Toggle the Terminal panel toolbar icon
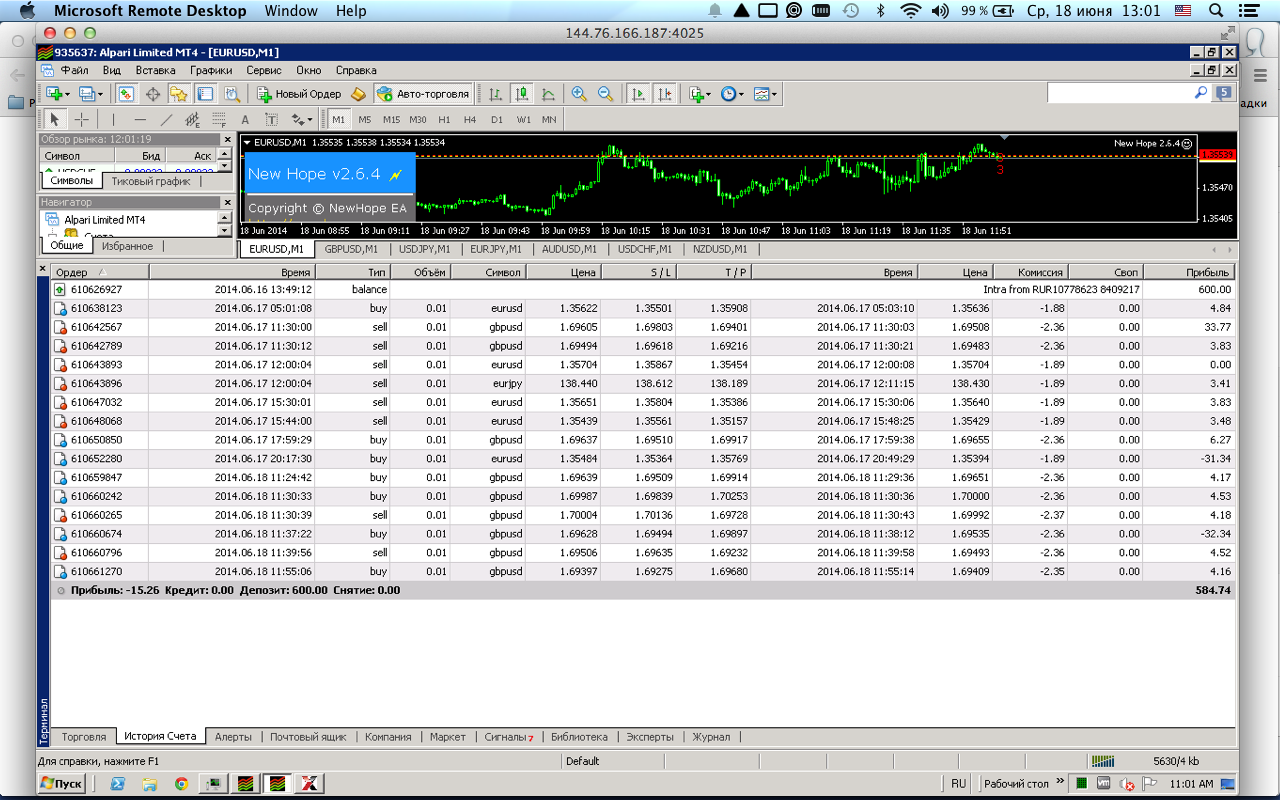Screen dimensions: 1280x800 coord(205,94)
